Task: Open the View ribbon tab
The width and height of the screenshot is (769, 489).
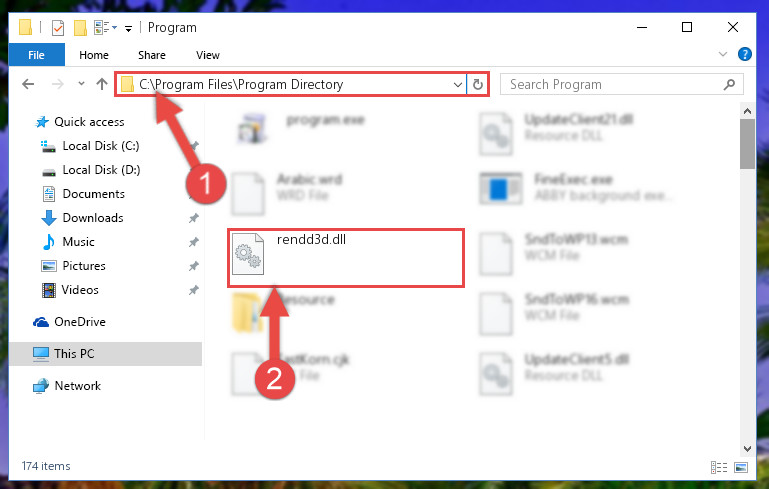Action: click(207, 55)
